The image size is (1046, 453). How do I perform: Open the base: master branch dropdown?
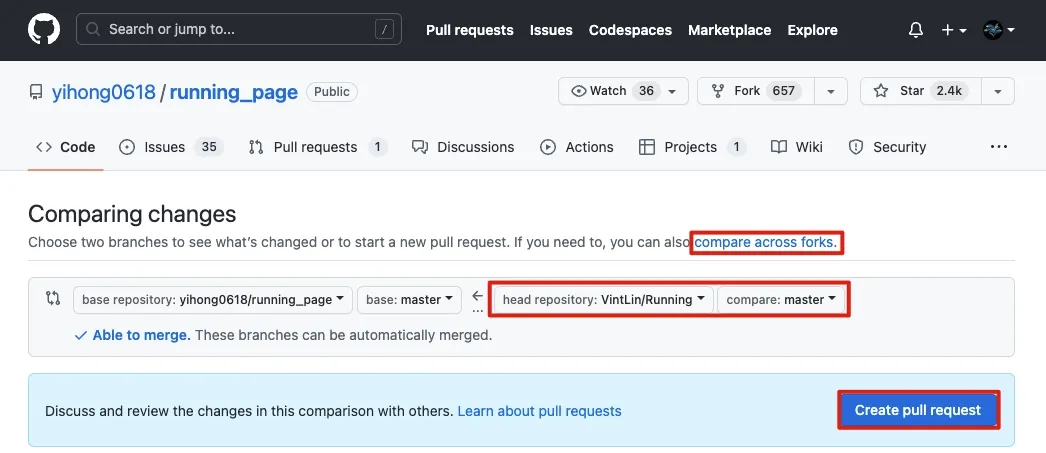point(410,300)
